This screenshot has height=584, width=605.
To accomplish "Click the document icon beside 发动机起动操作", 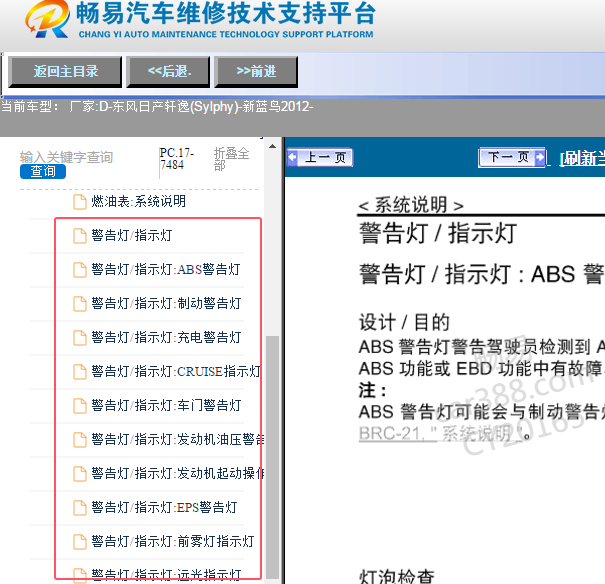I will (79, 473).
